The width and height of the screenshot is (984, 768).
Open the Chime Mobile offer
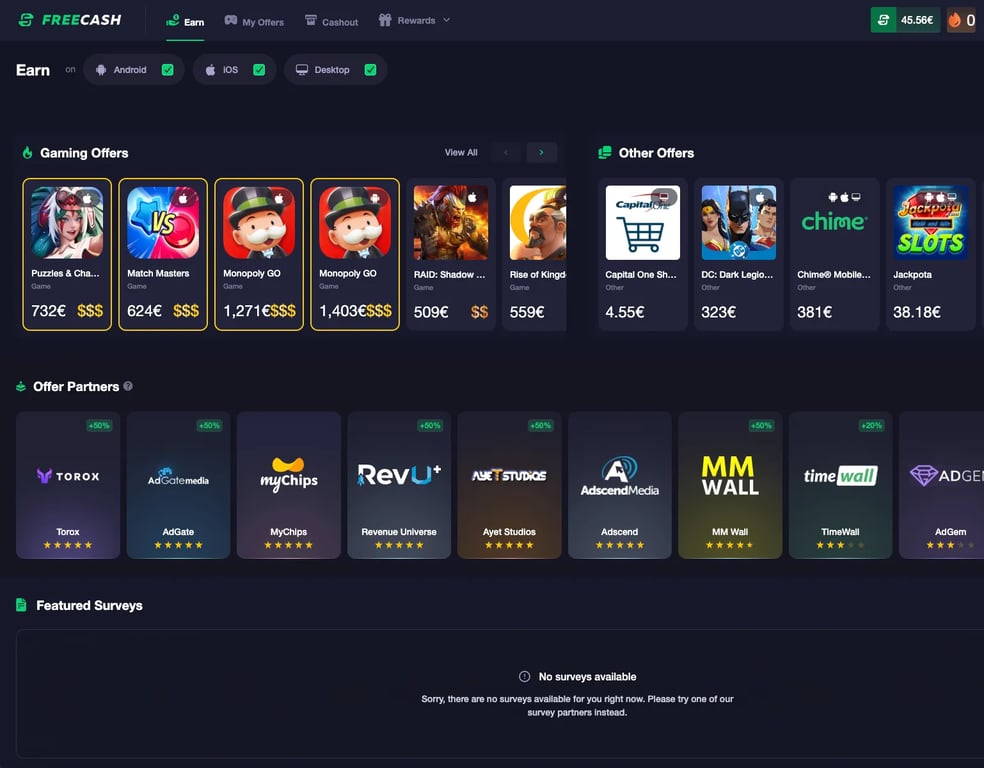click(835, 254)
